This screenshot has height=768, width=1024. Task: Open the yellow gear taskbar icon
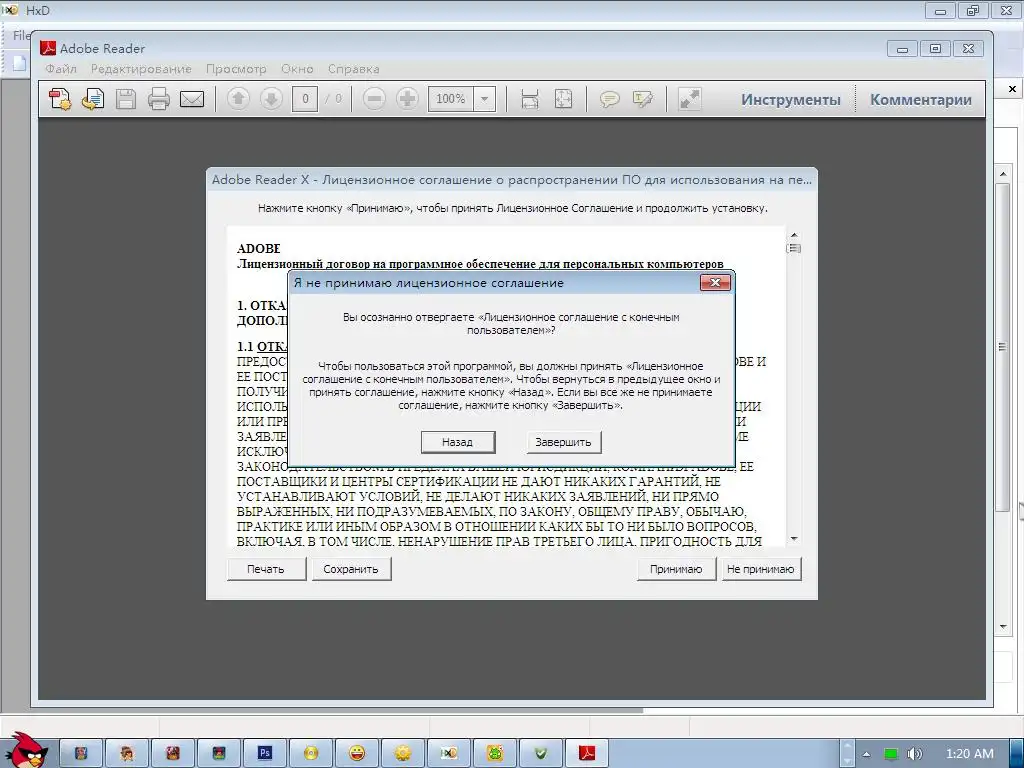[x=403, y=753]
